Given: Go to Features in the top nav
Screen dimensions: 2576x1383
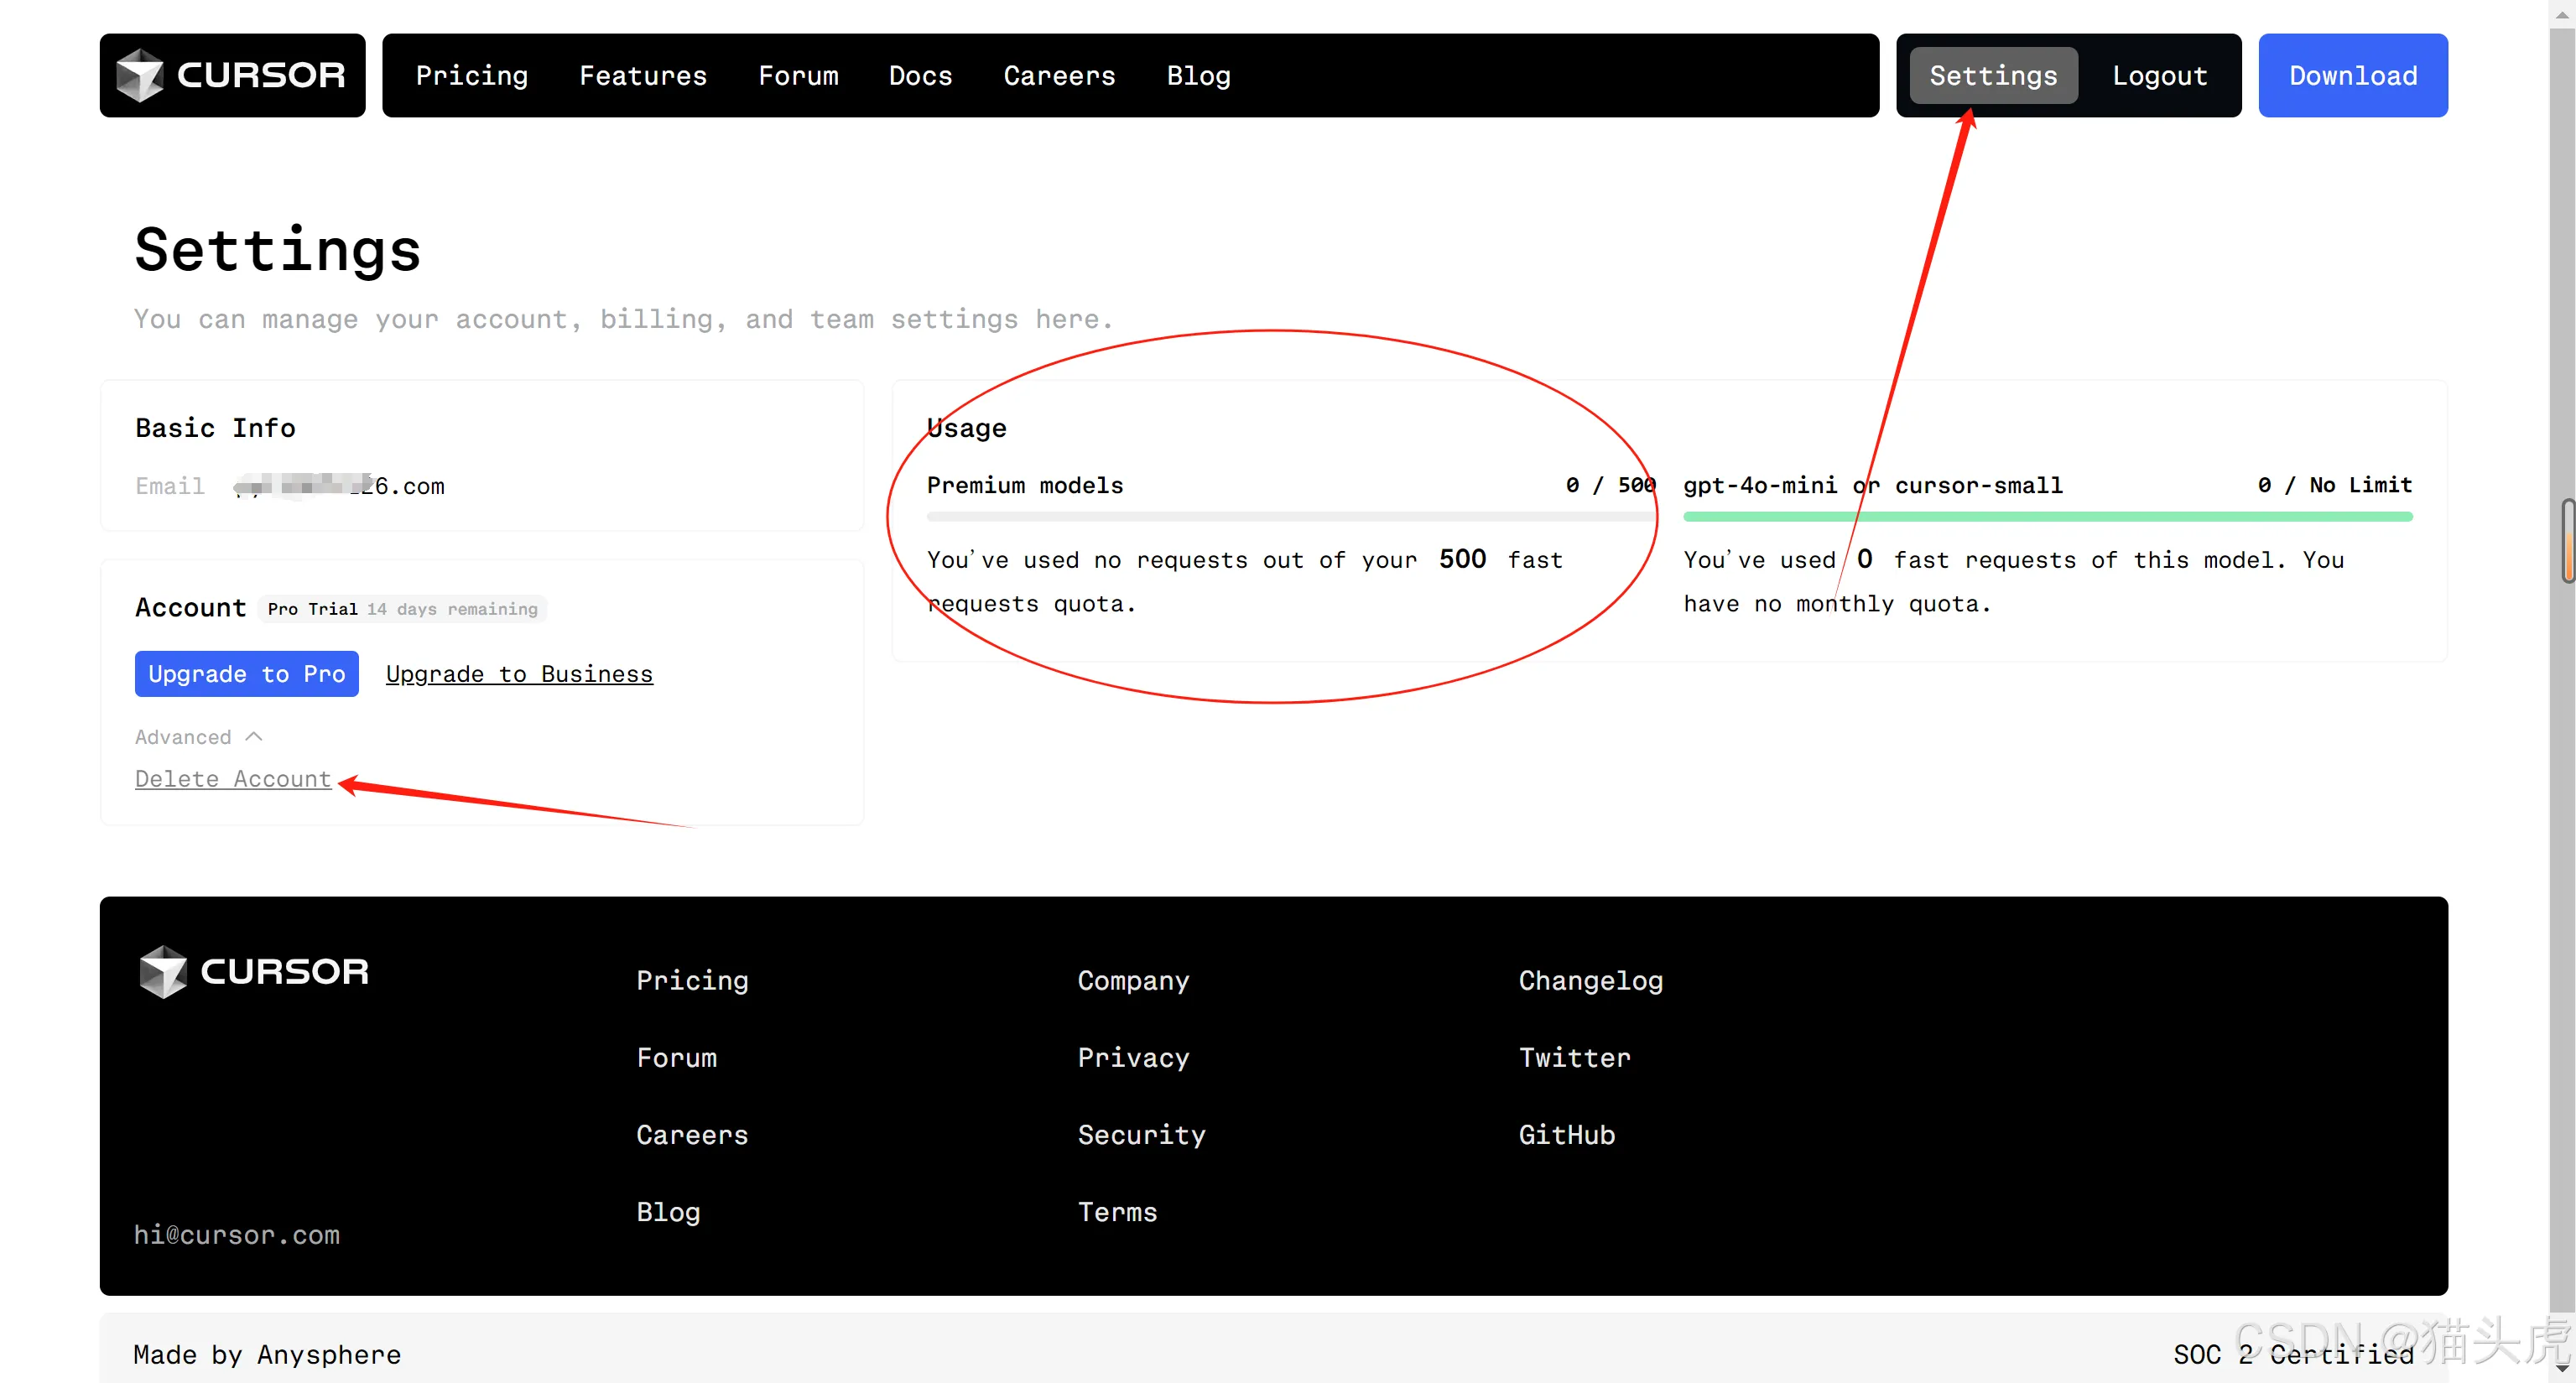Looking at the screenshot, I should click(643, 76).
